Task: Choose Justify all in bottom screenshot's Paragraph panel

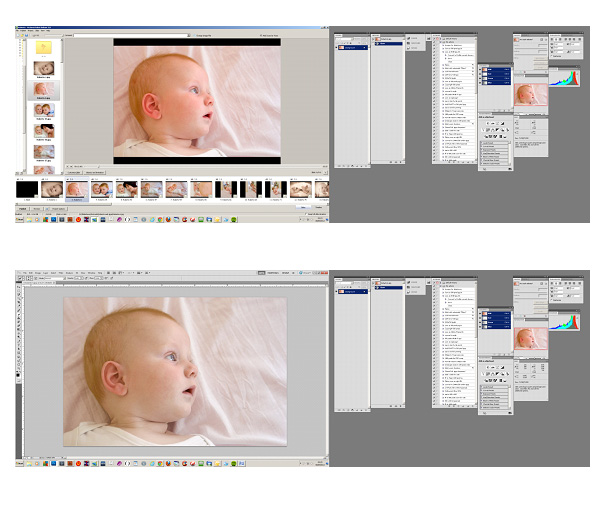Action: (580, 283)
